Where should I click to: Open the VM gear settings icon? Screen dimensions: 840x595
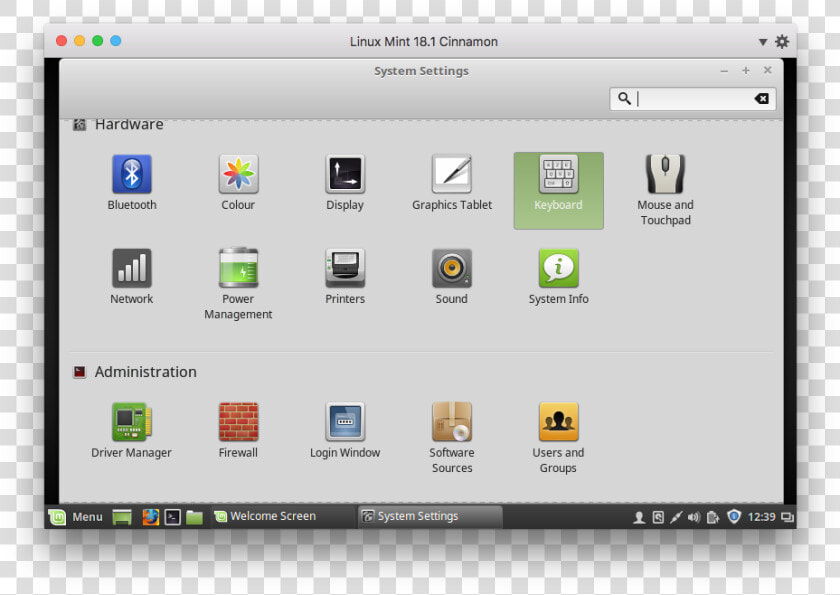point(782,41)
